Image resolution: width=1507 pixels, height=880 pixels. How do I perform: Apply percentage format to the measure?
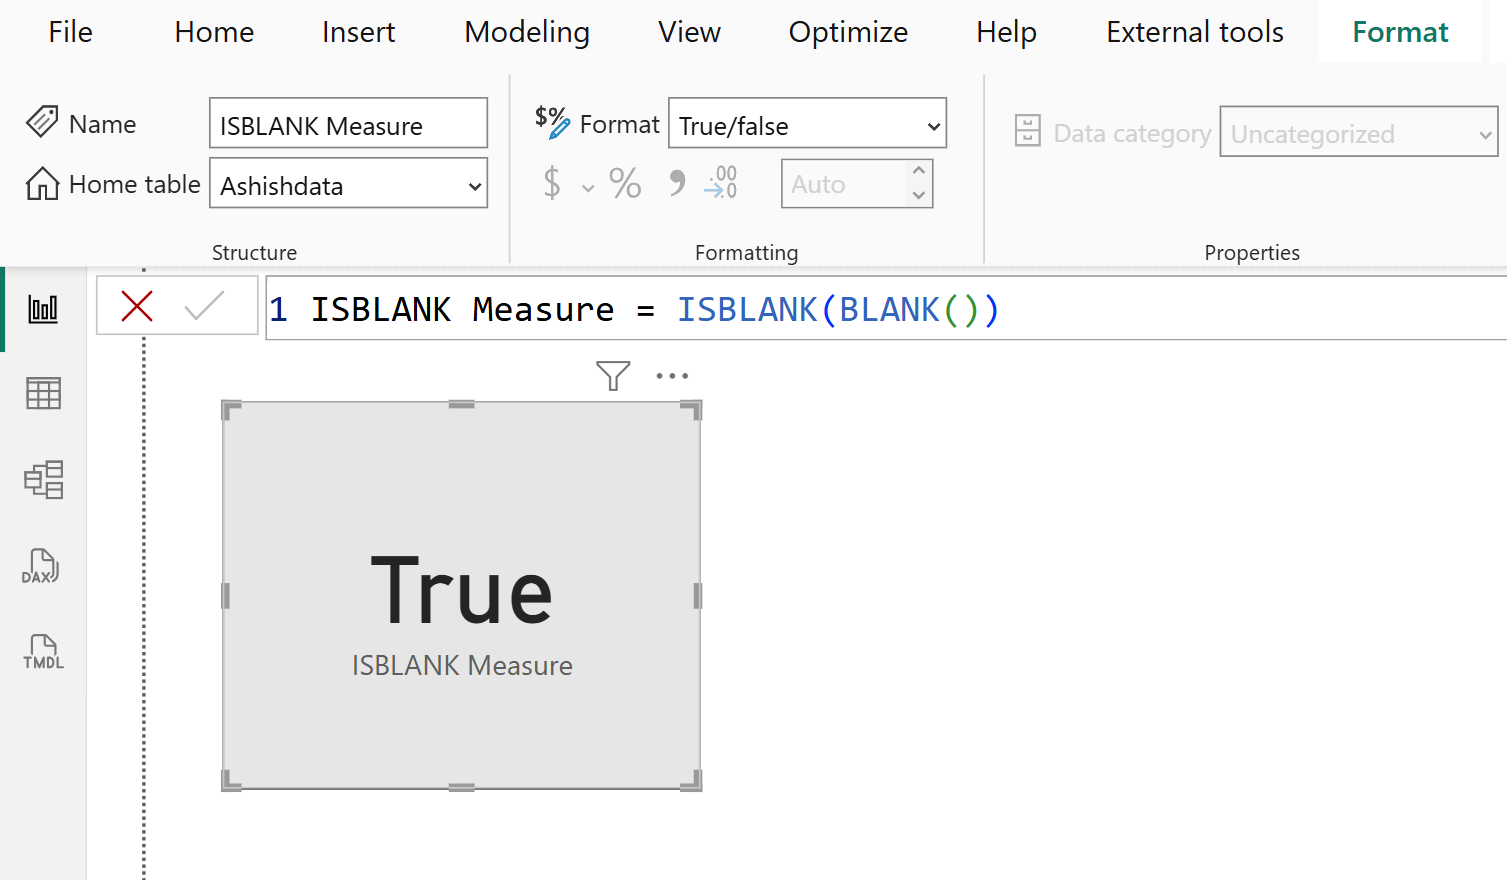coord(625,183)
